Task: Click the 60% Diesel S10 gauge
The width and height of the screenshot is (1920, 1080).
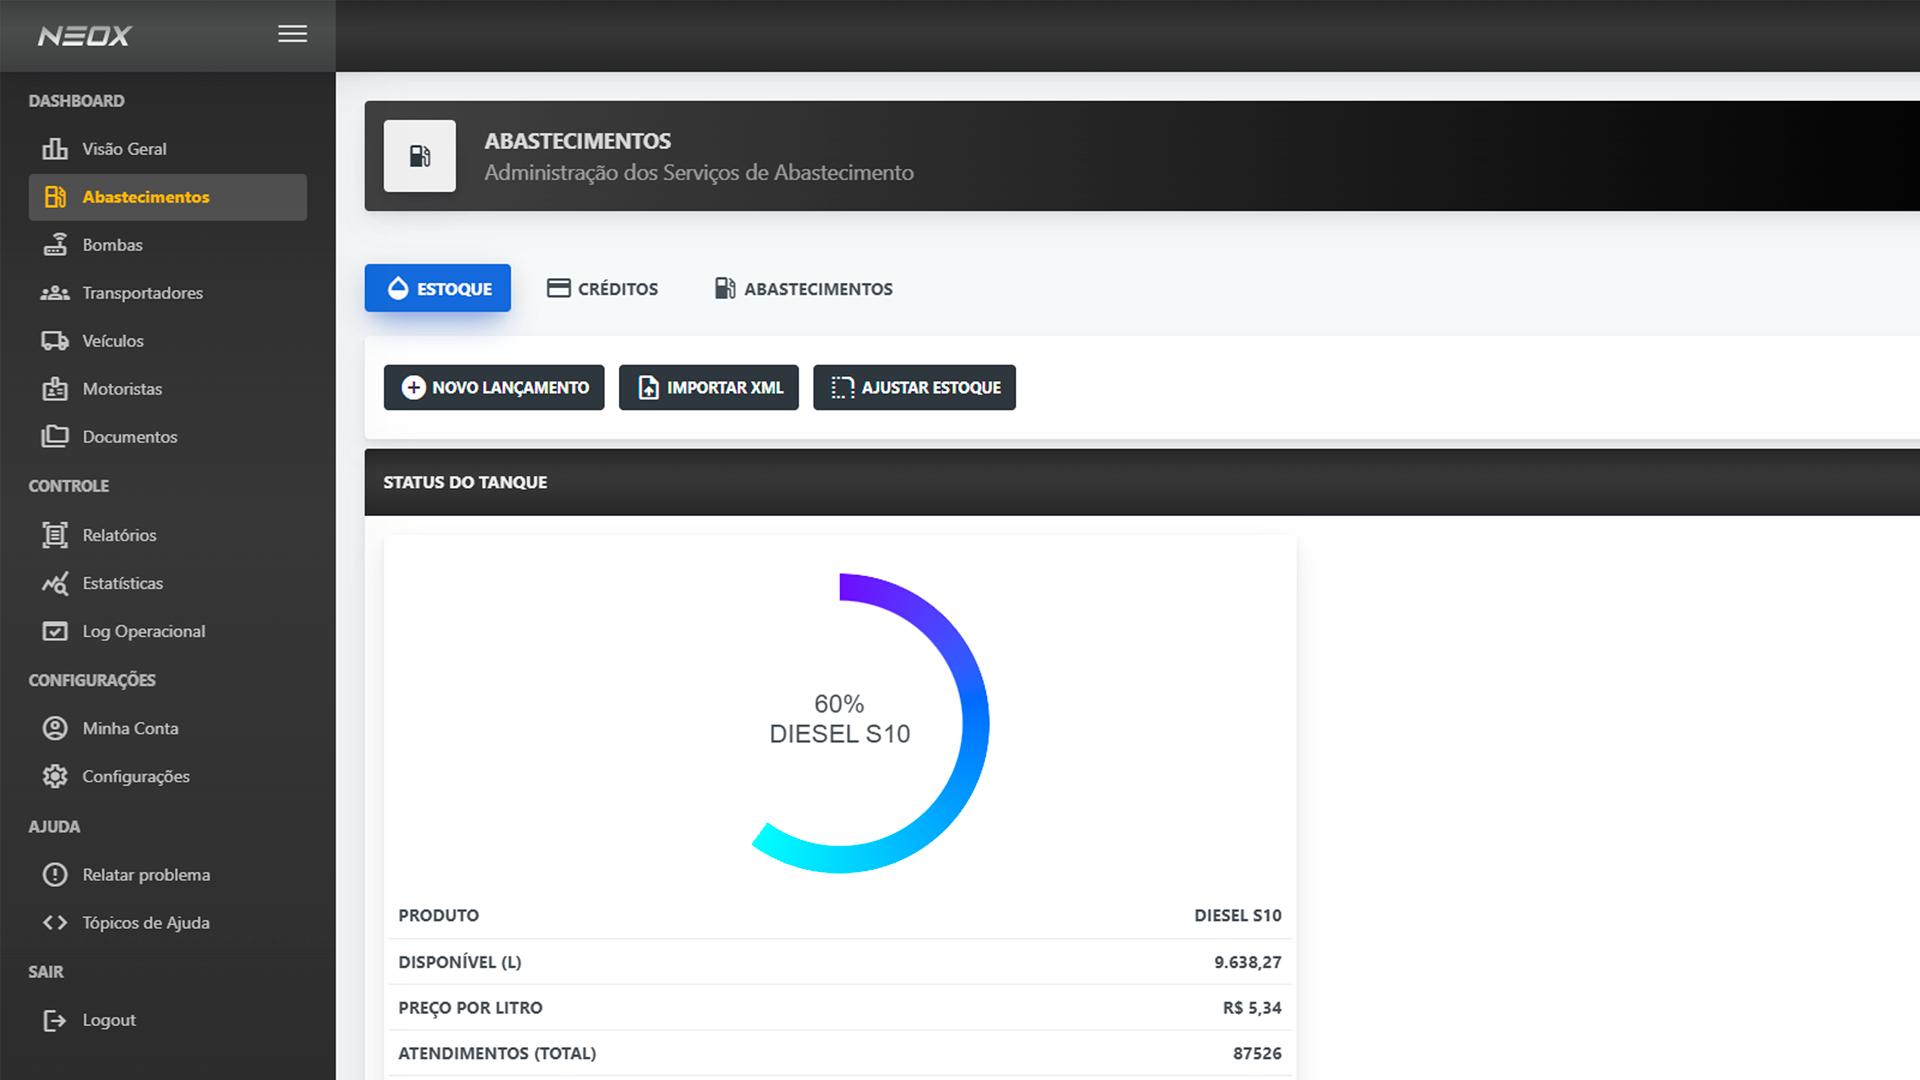Action: pyautogui.click(x=839, y=720)
